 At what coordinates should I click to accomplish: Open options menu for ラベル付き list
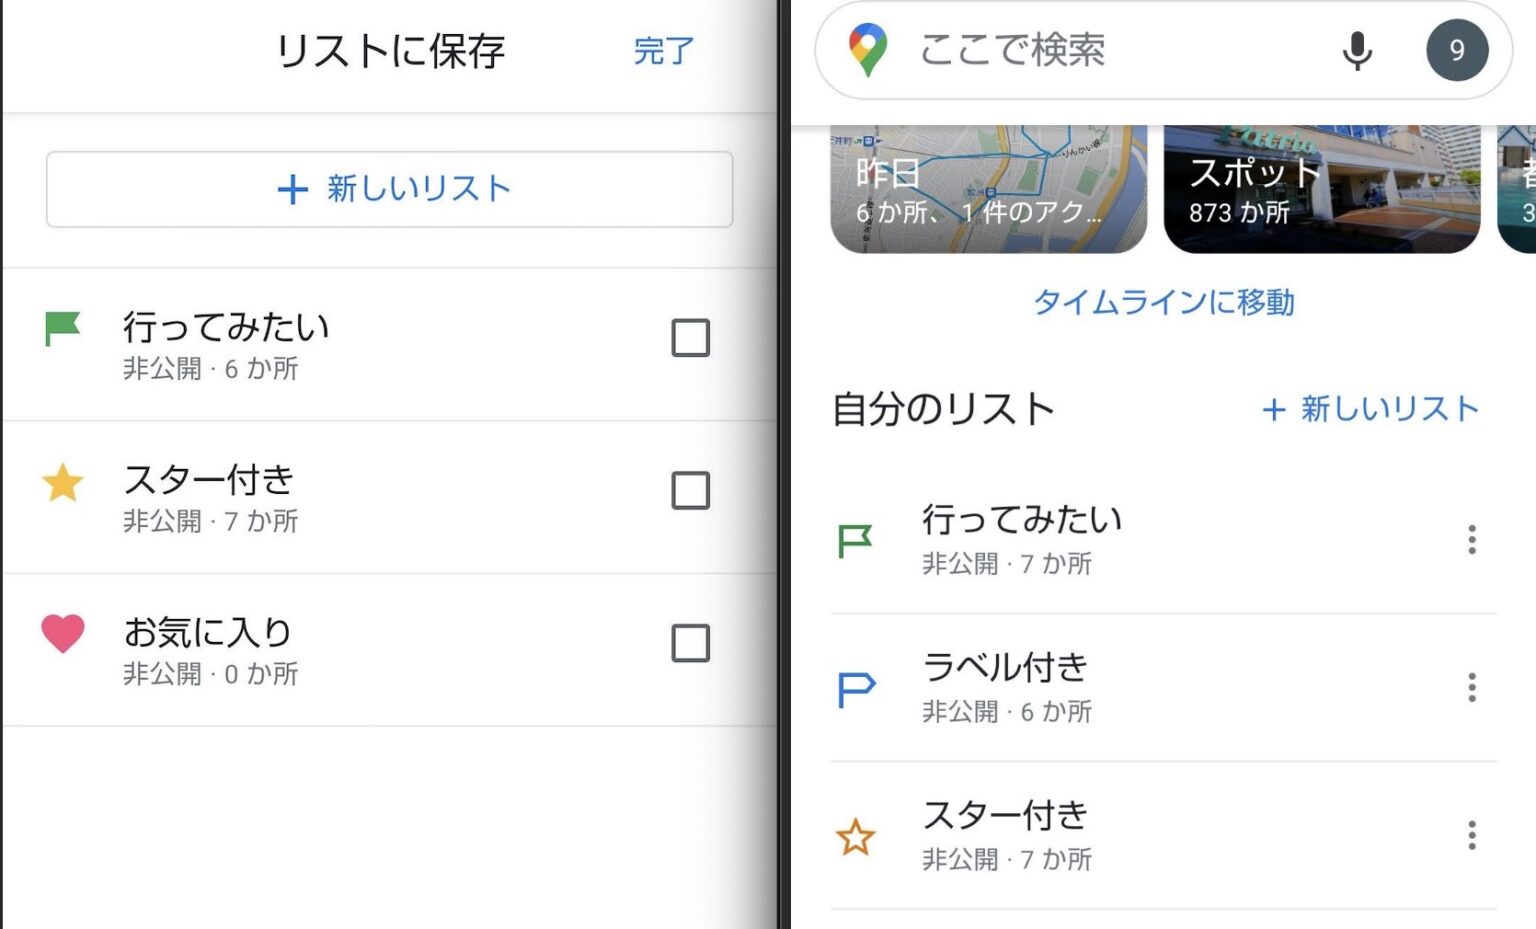pyautogui.click(x=1471, y=688)
